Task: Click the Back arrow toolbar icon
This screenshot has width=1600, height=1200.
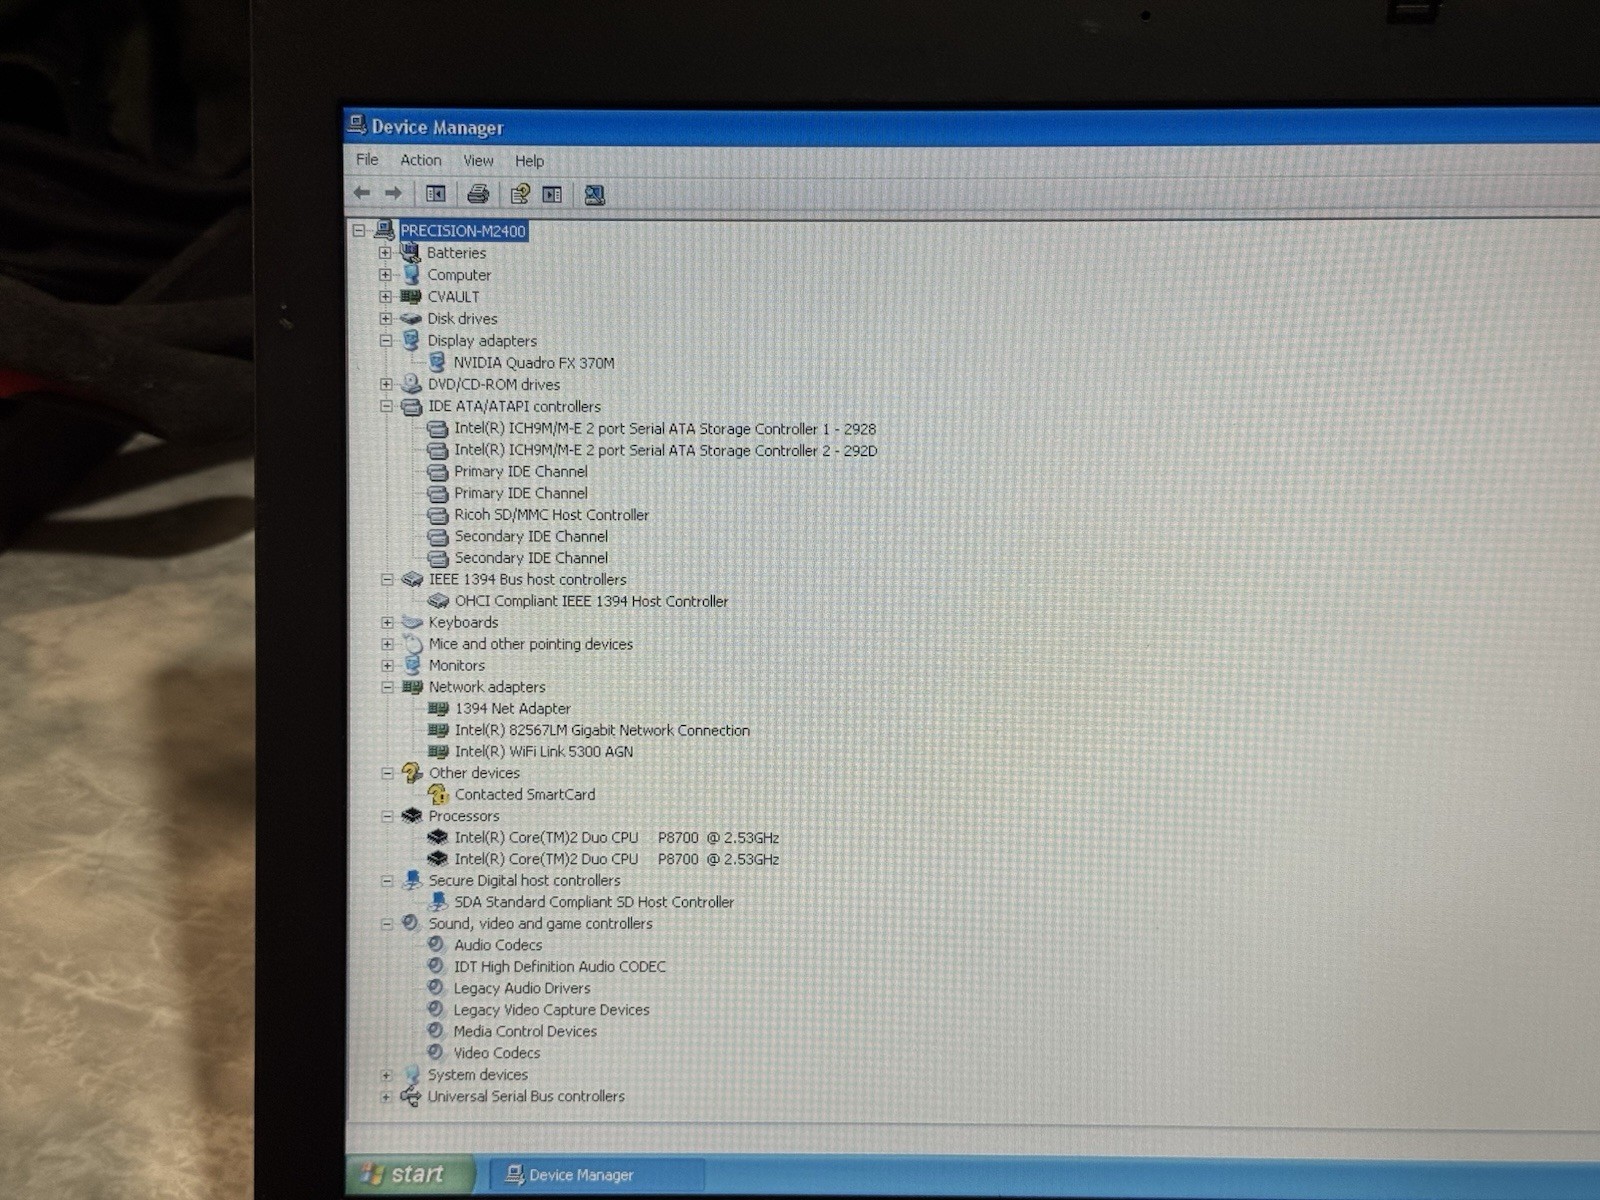Action: click(x=362, y=193)
